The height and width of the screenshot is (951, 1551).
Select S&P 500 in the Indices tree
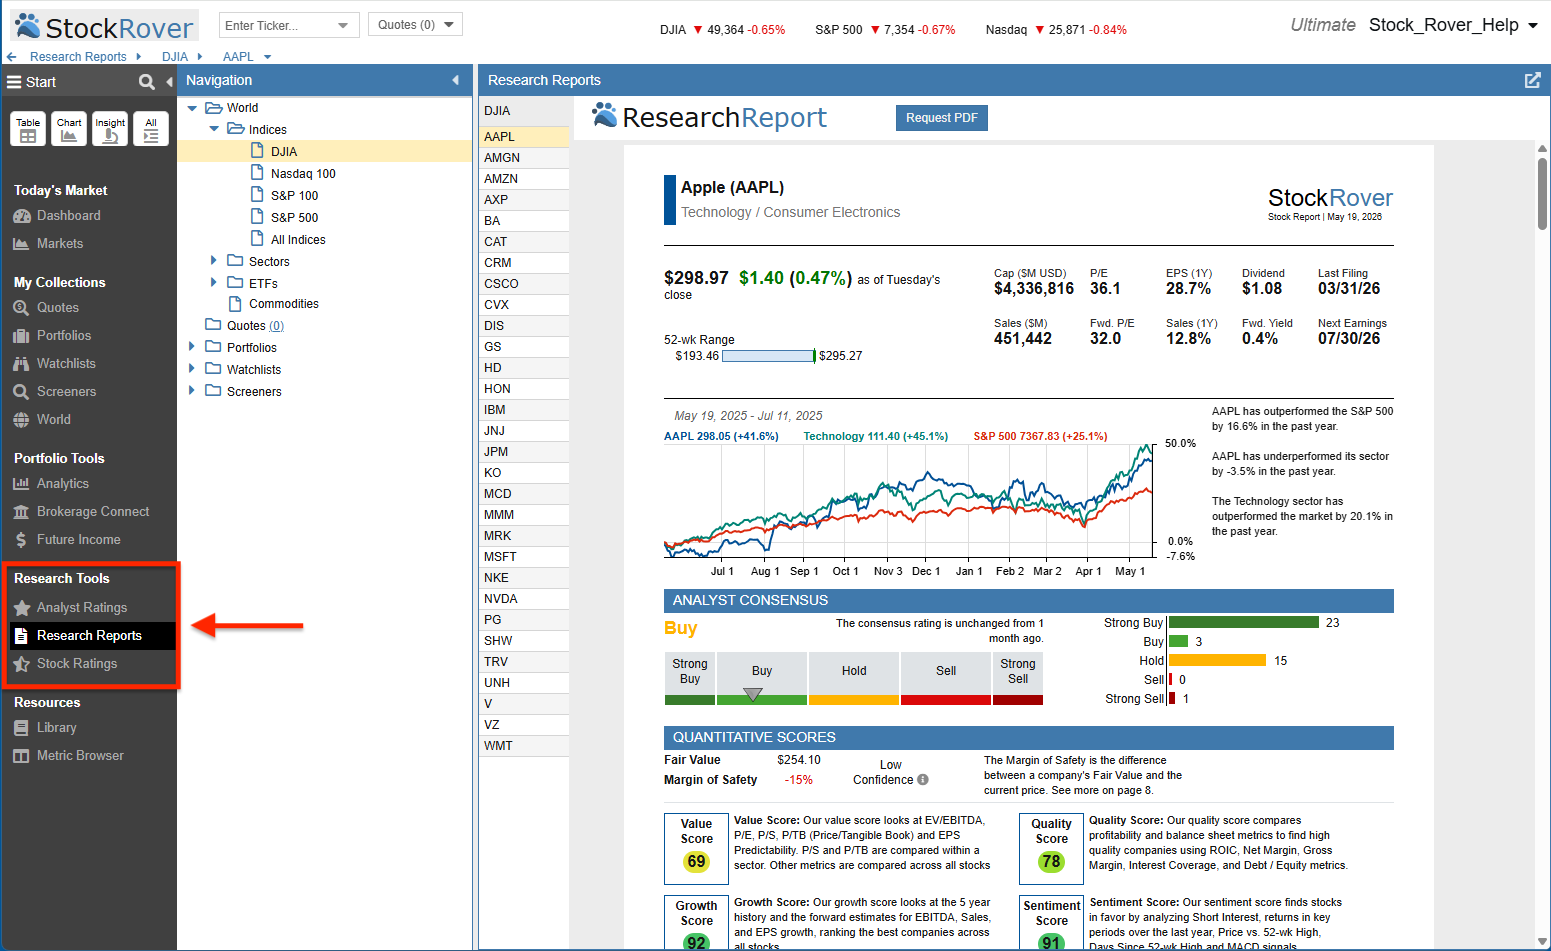294,218
